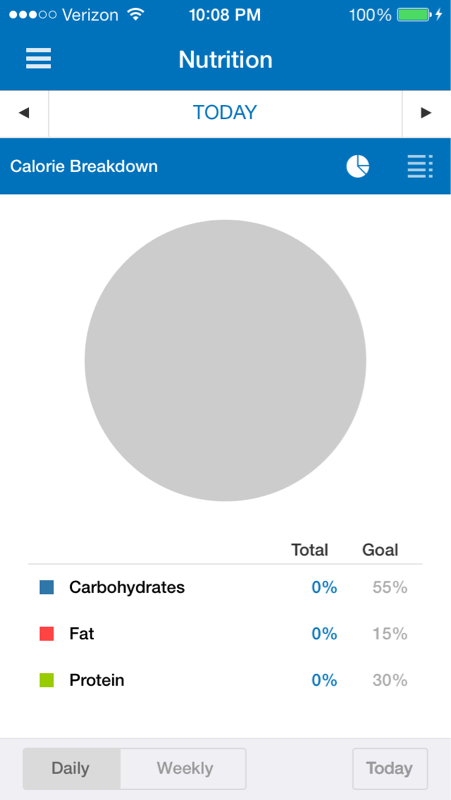Select the Weekly segment

pos(184,768)
